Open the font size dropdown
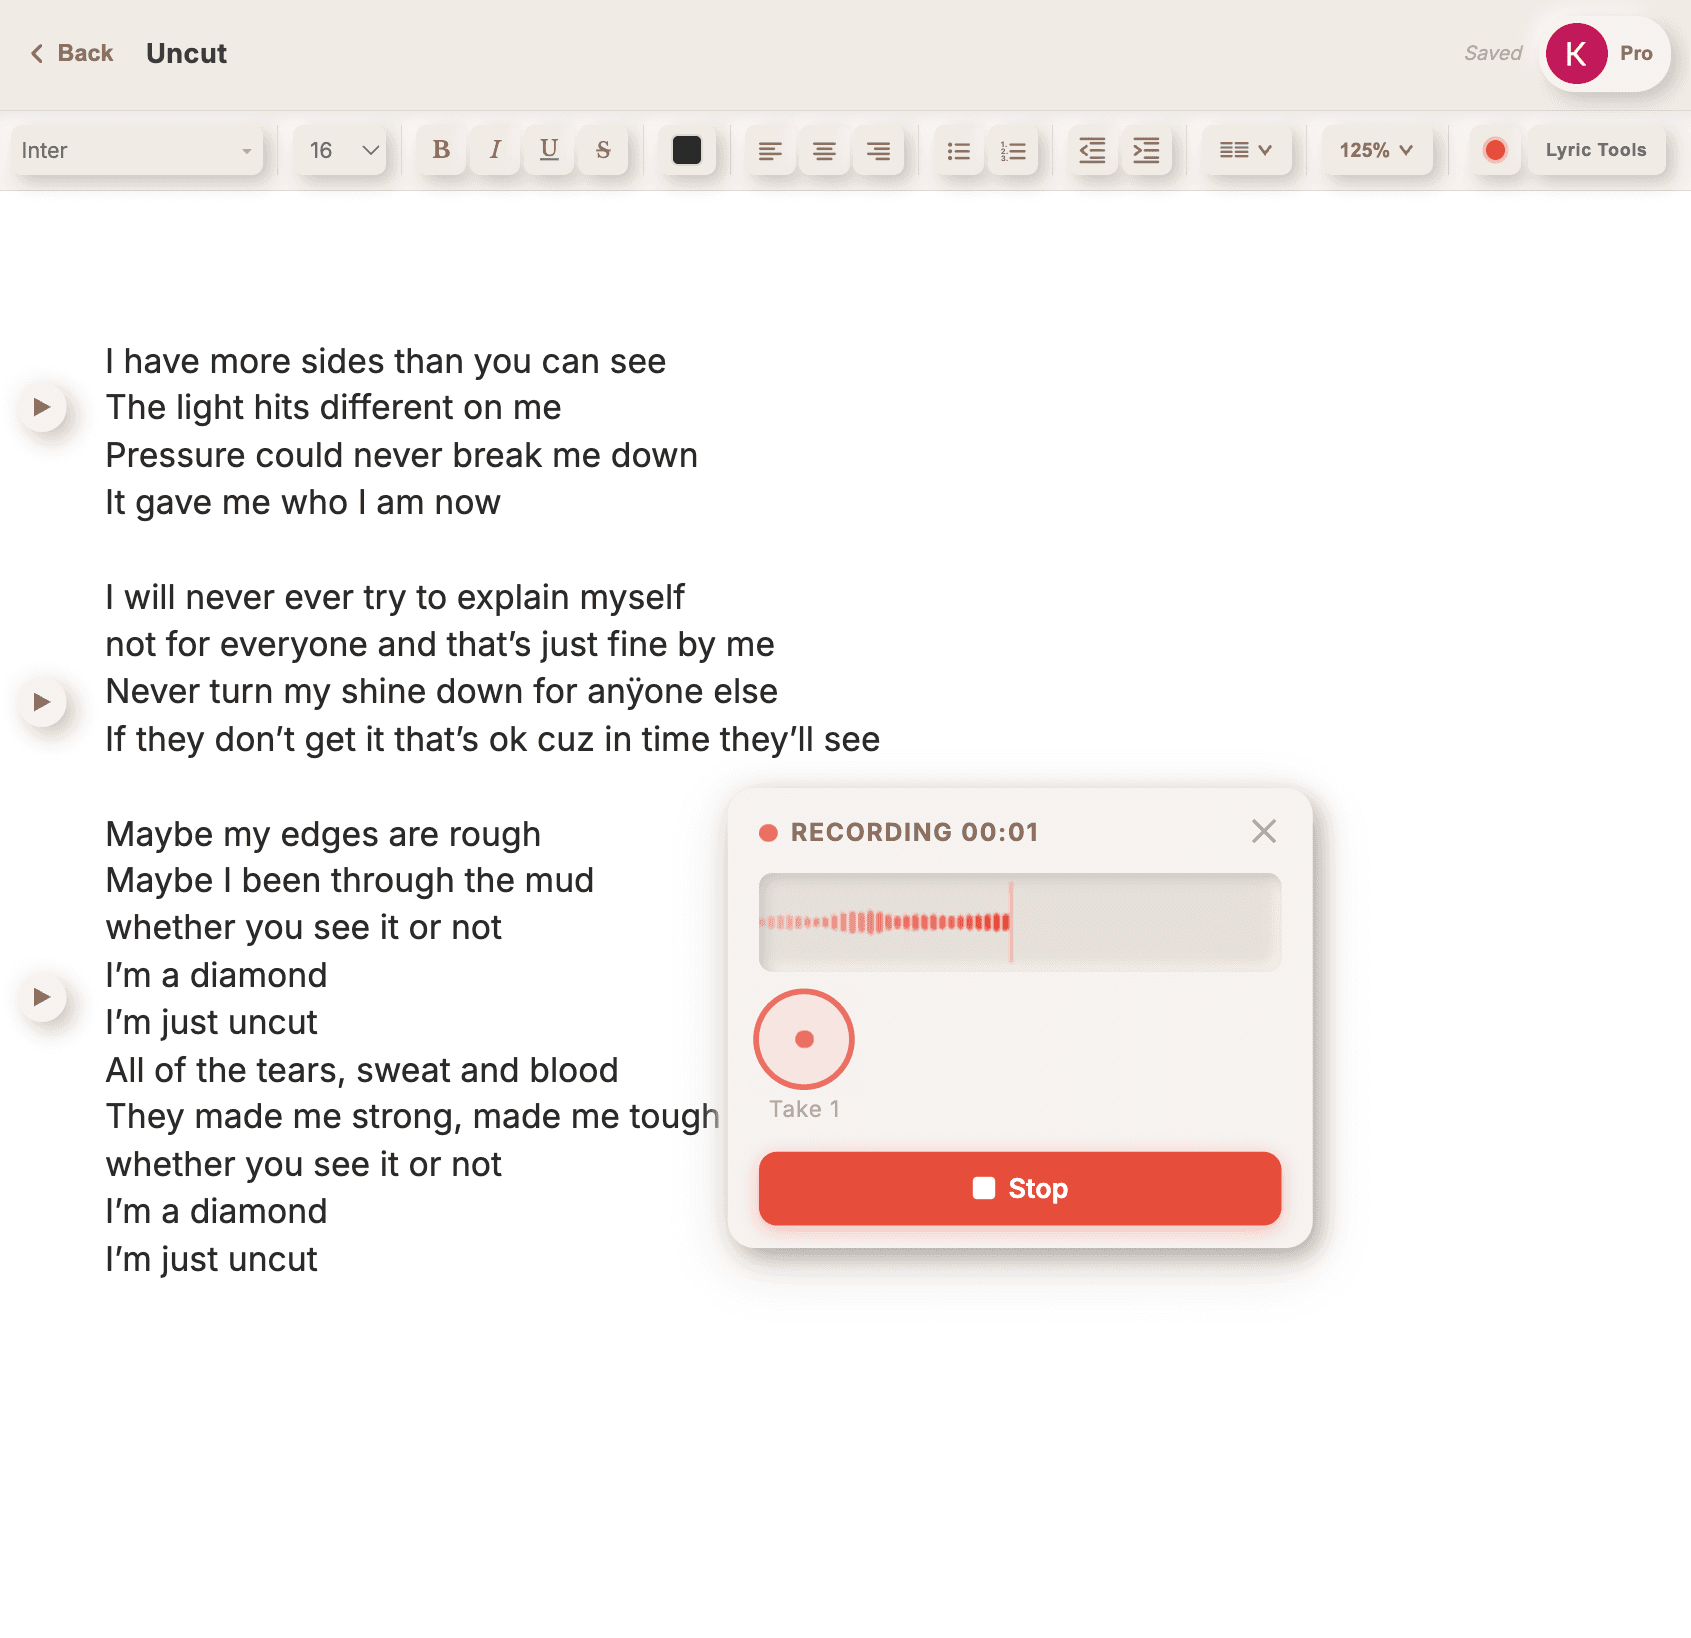Image resolution: width=1691 pixels, height=1638 pixels. point(340,151)
